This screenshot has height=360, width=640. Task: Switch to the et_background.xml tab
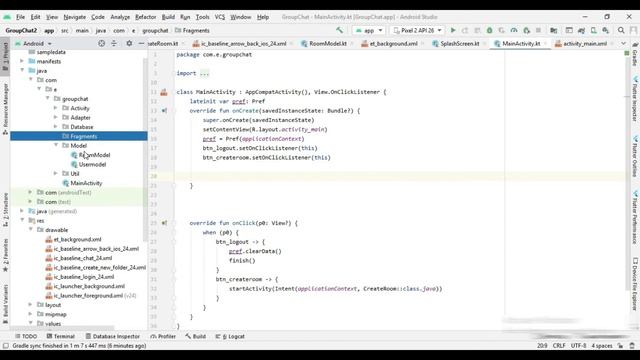(x=389, y=43)
